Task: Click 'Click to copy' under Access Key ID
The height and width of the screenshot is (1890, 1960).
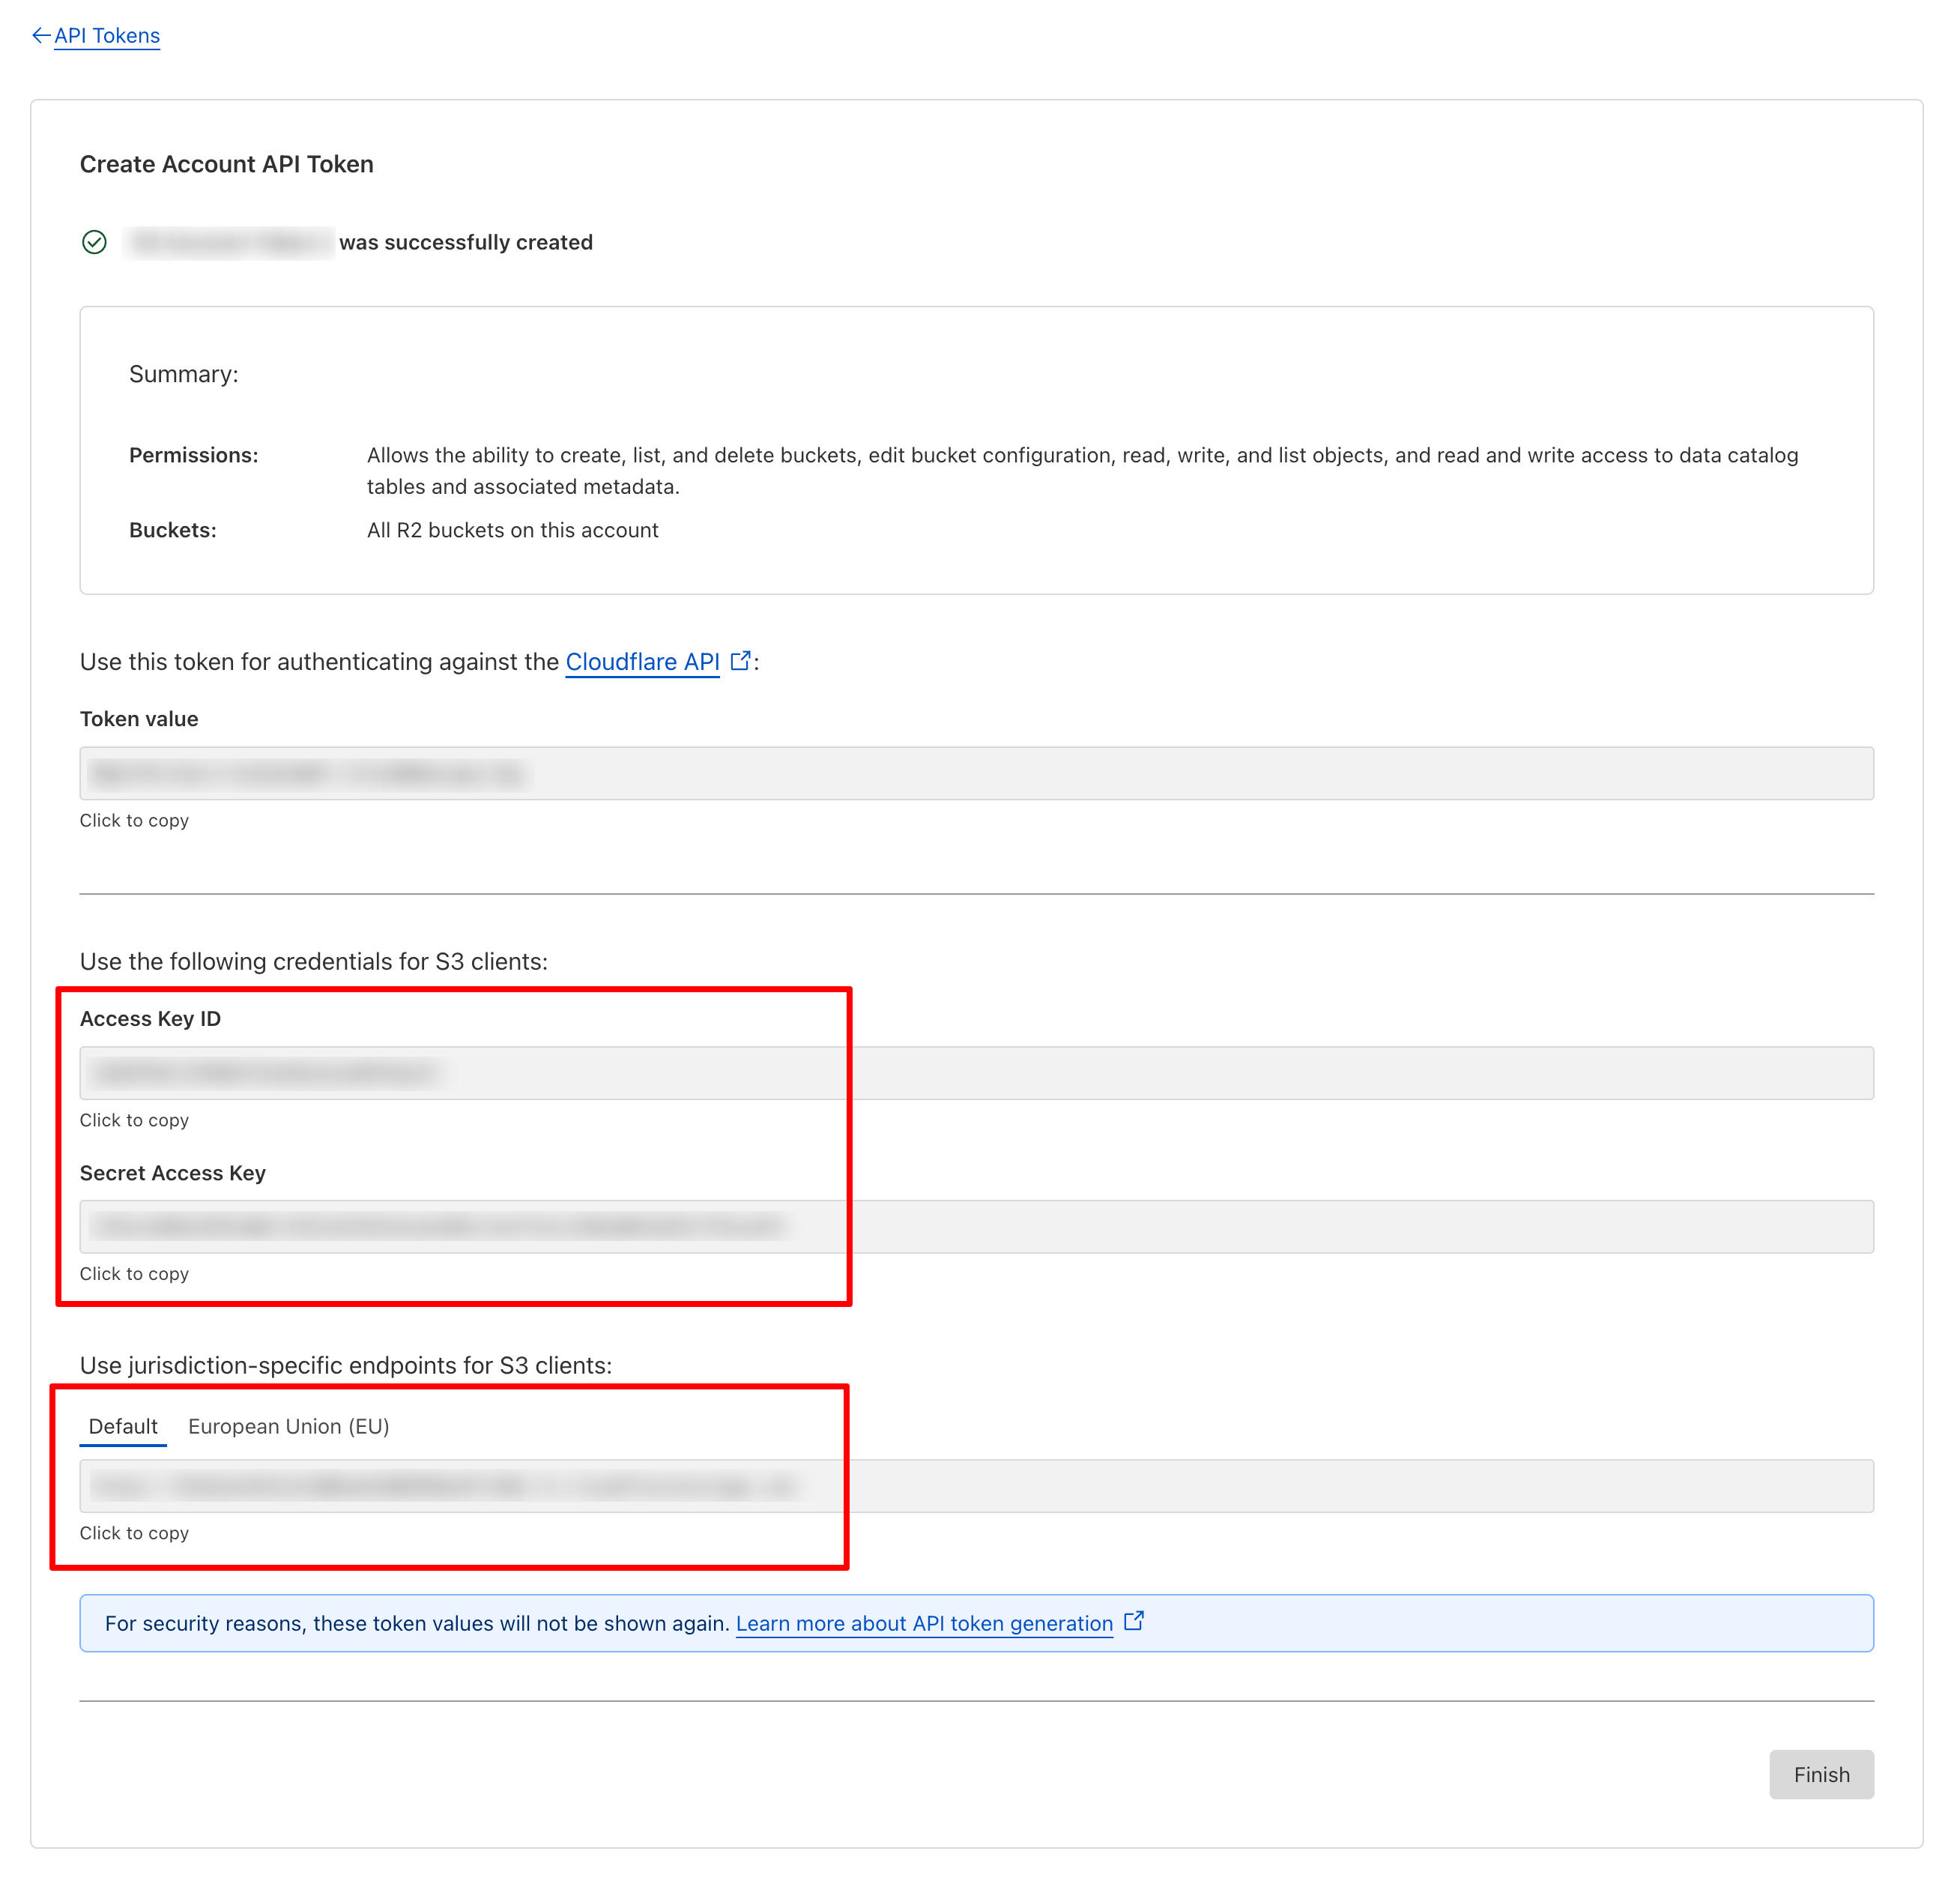Action: pyautogui.click(x=134, y=1121)
